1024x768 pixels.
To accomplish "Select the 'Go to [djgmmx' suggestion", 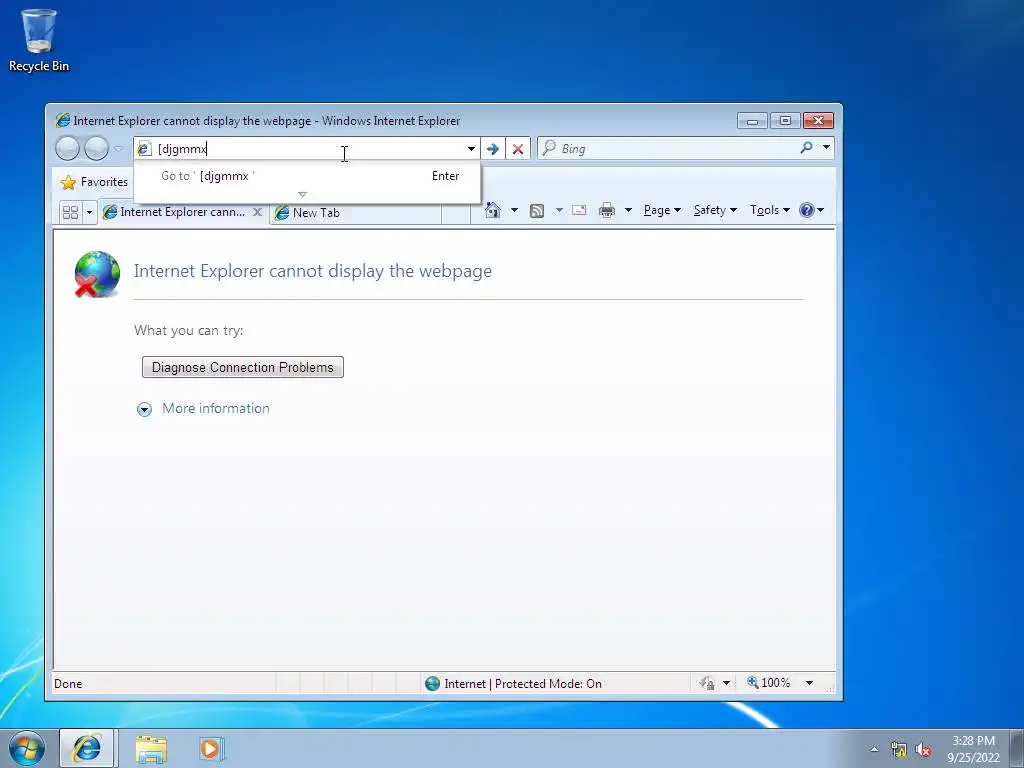I will click(307, 176).
